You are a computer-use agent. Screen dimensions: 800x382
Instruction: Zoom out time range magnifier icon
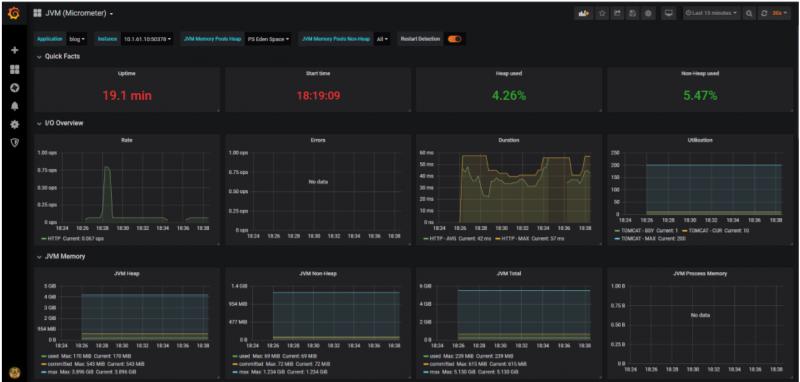coord(749,14)
